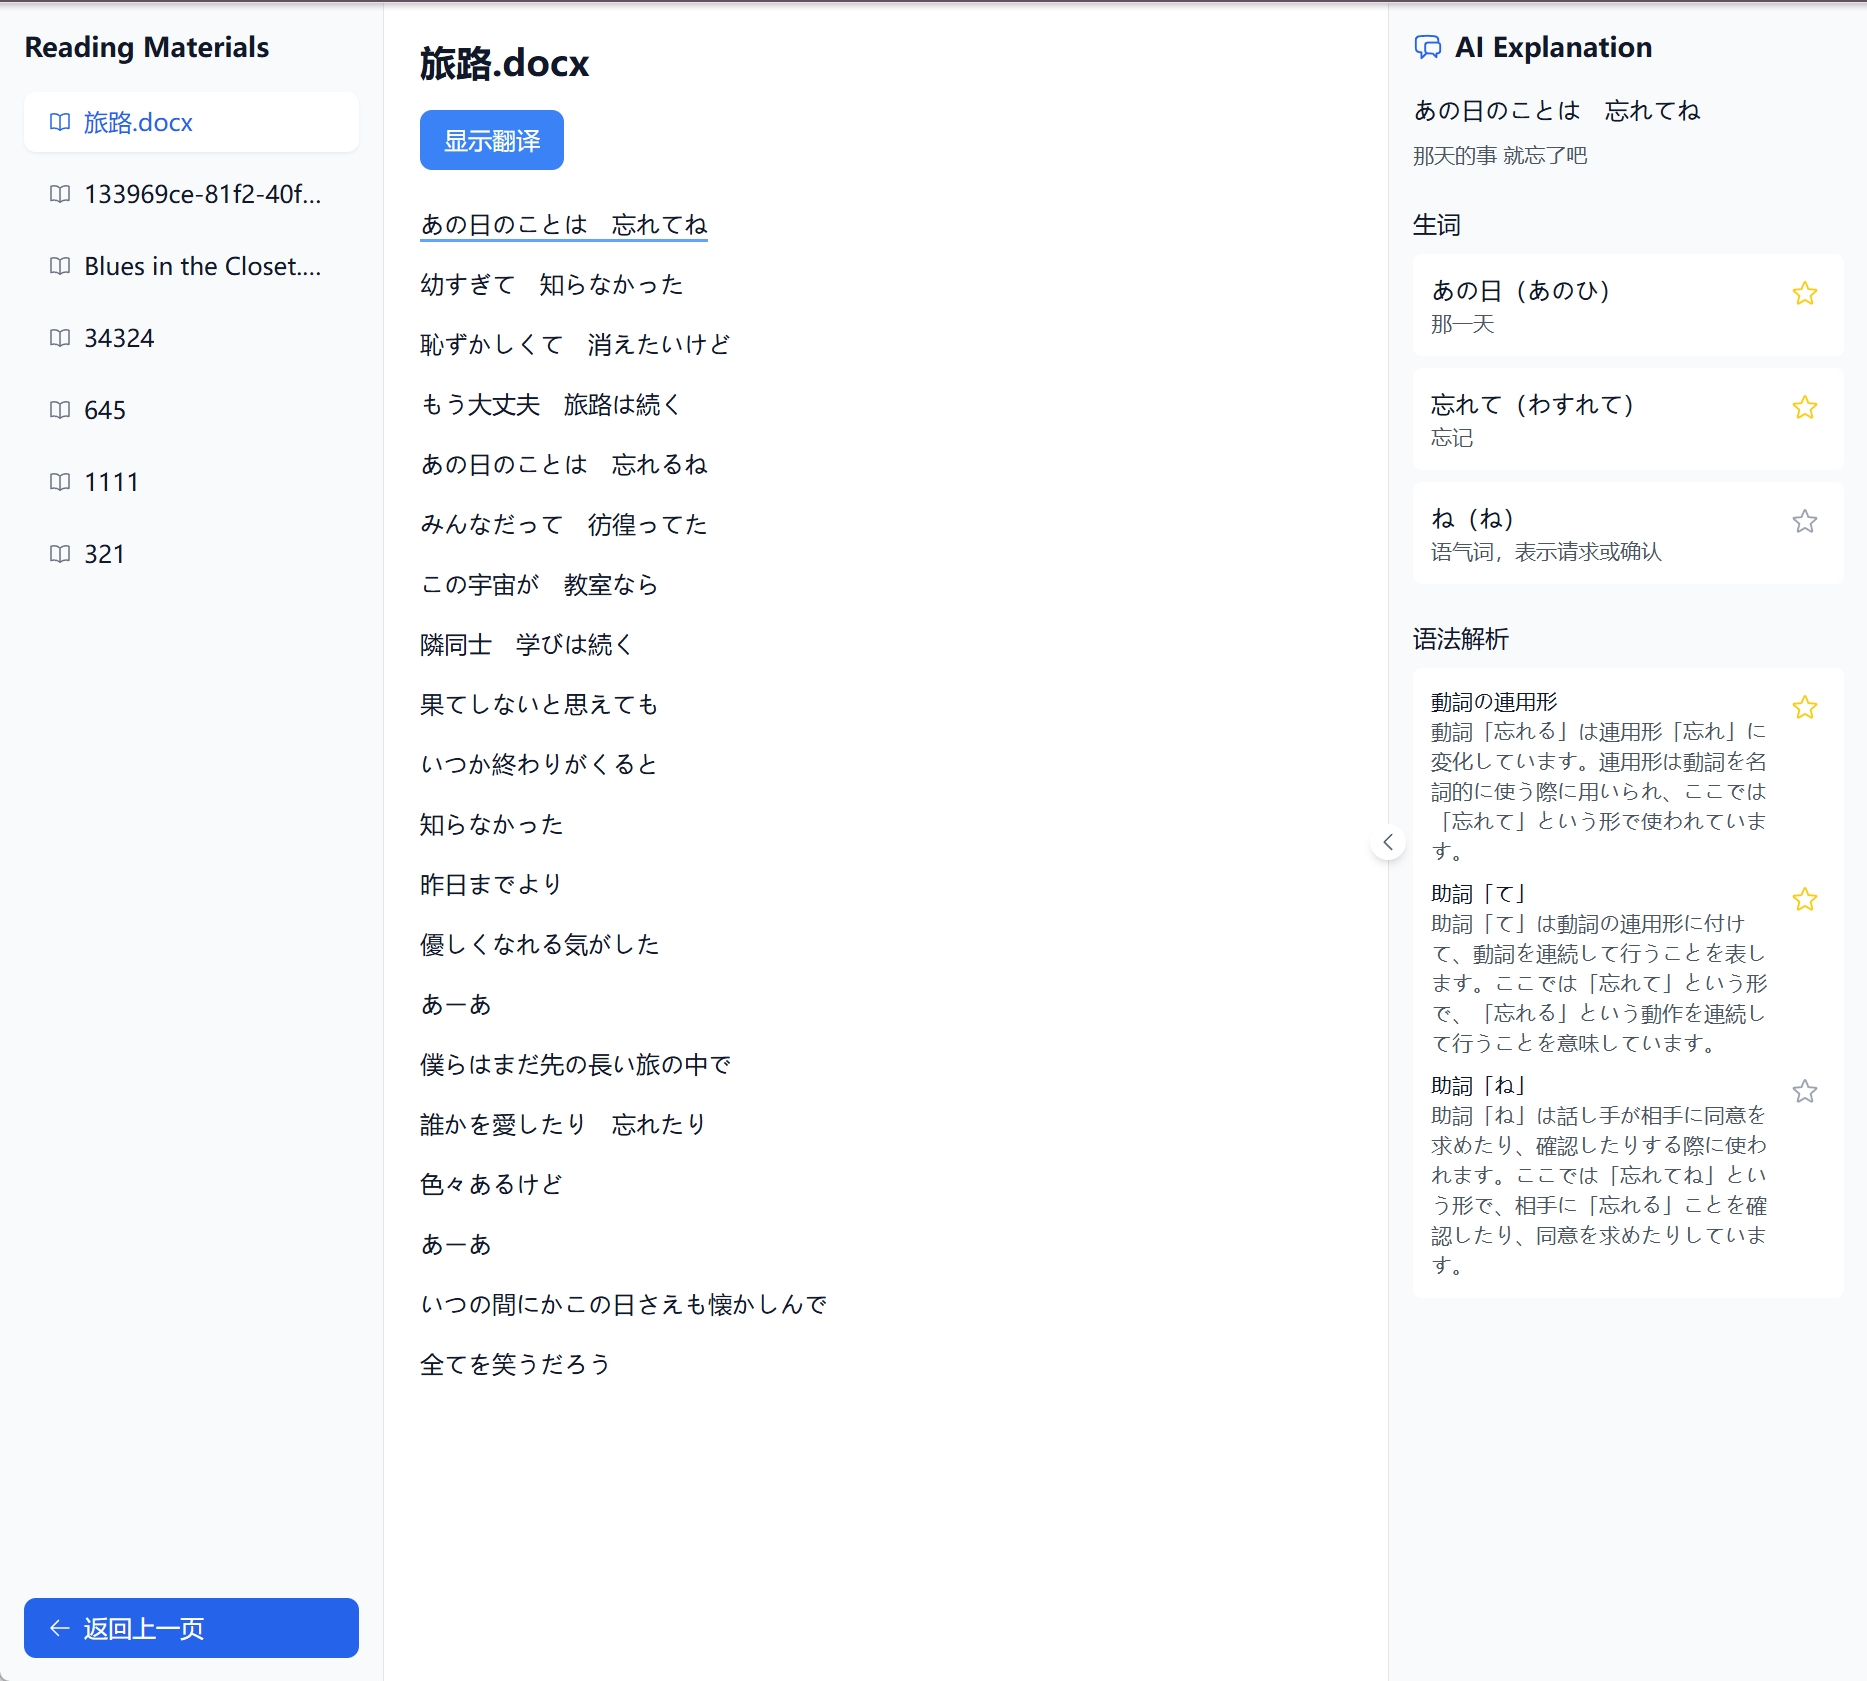Click the book icon beside 旅路.docx

pyautogui.click(x=60, y=122)
